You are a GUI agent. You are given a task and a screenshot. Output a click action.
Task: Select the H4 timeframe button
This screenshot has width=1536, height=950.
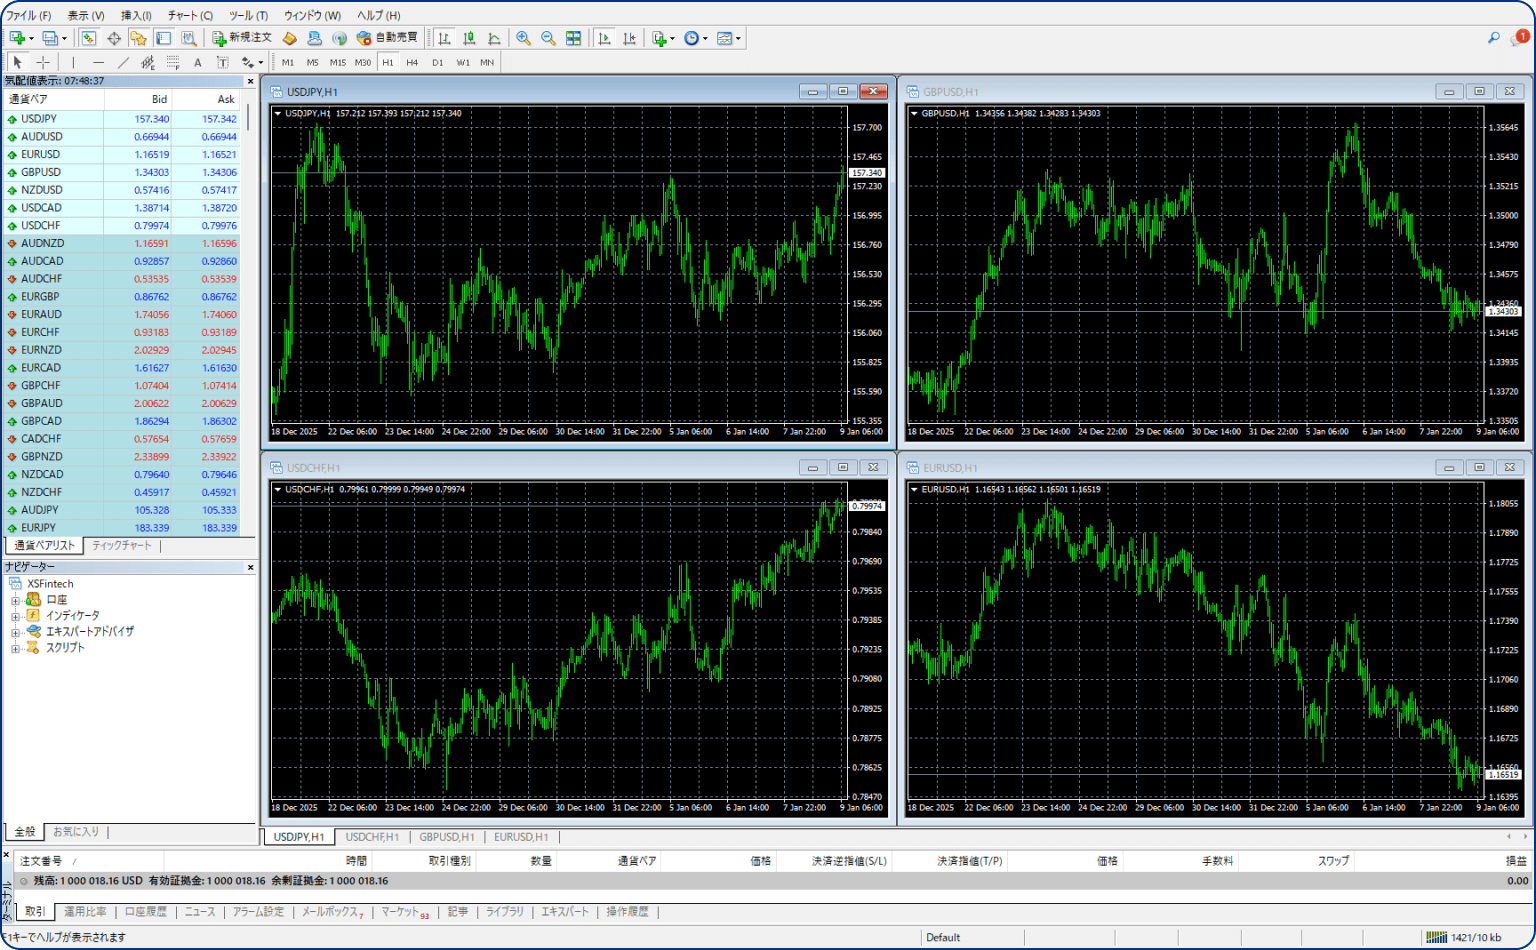click(x=412, y=62)
